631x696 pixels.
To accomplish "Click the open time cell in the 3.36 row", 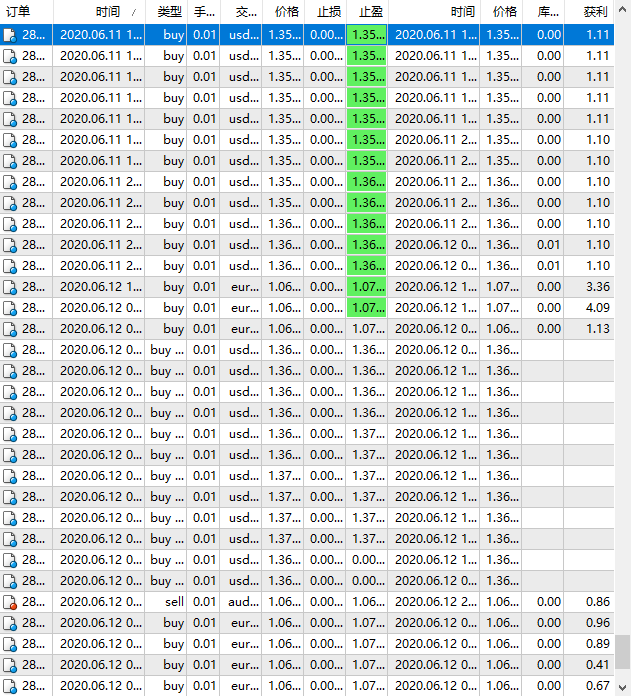I will (99, 287).
